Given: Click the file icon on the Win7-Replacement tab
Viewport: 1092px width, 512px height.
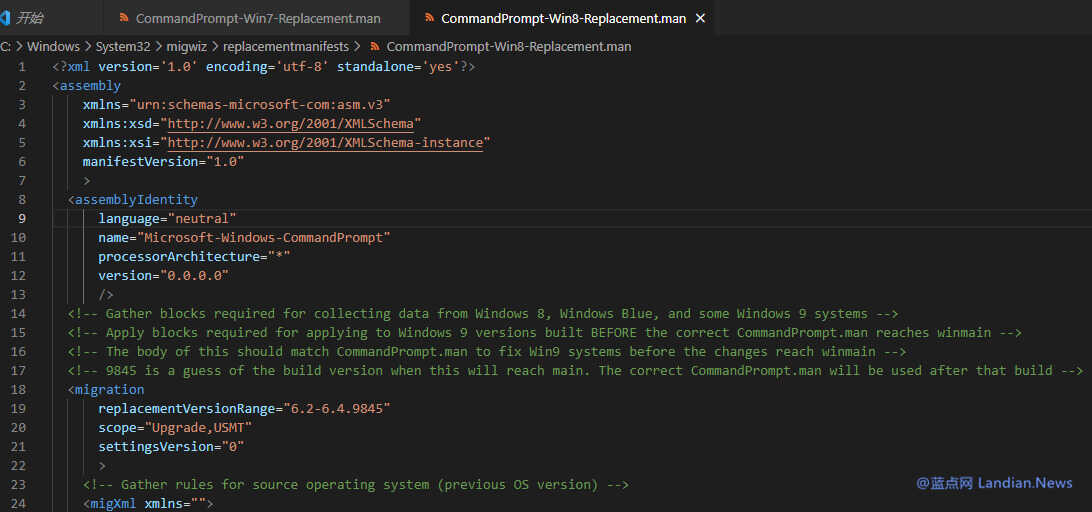Looking at the screenshot, I should coord(124,18).
